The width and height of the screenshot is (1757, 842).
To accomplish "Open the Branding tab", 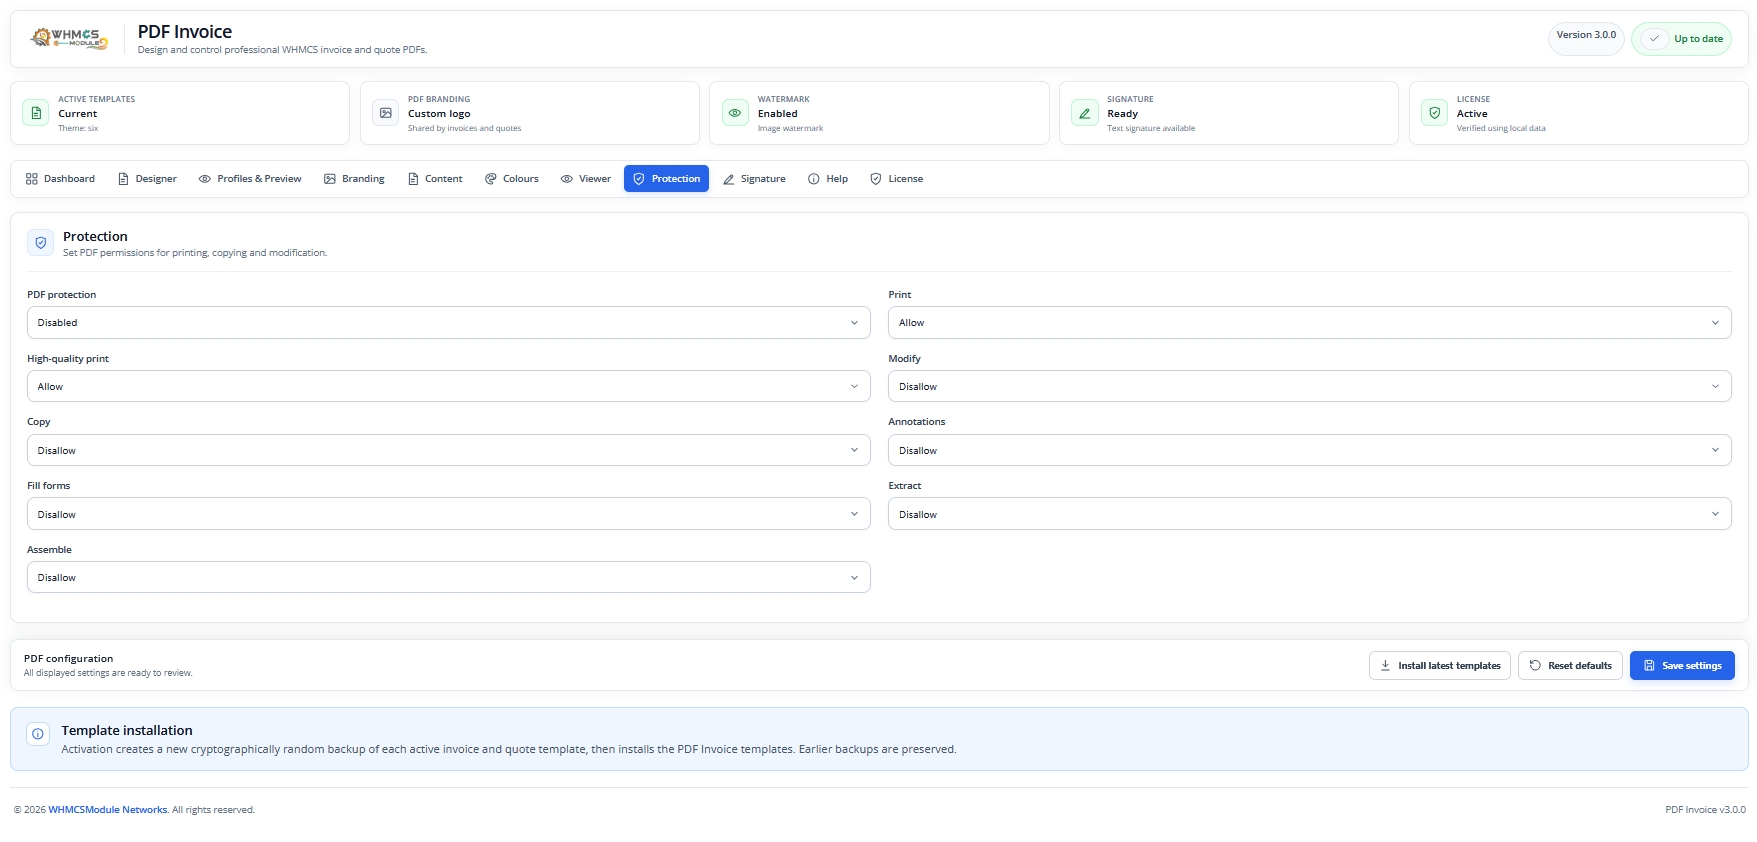I will [354, 179].
